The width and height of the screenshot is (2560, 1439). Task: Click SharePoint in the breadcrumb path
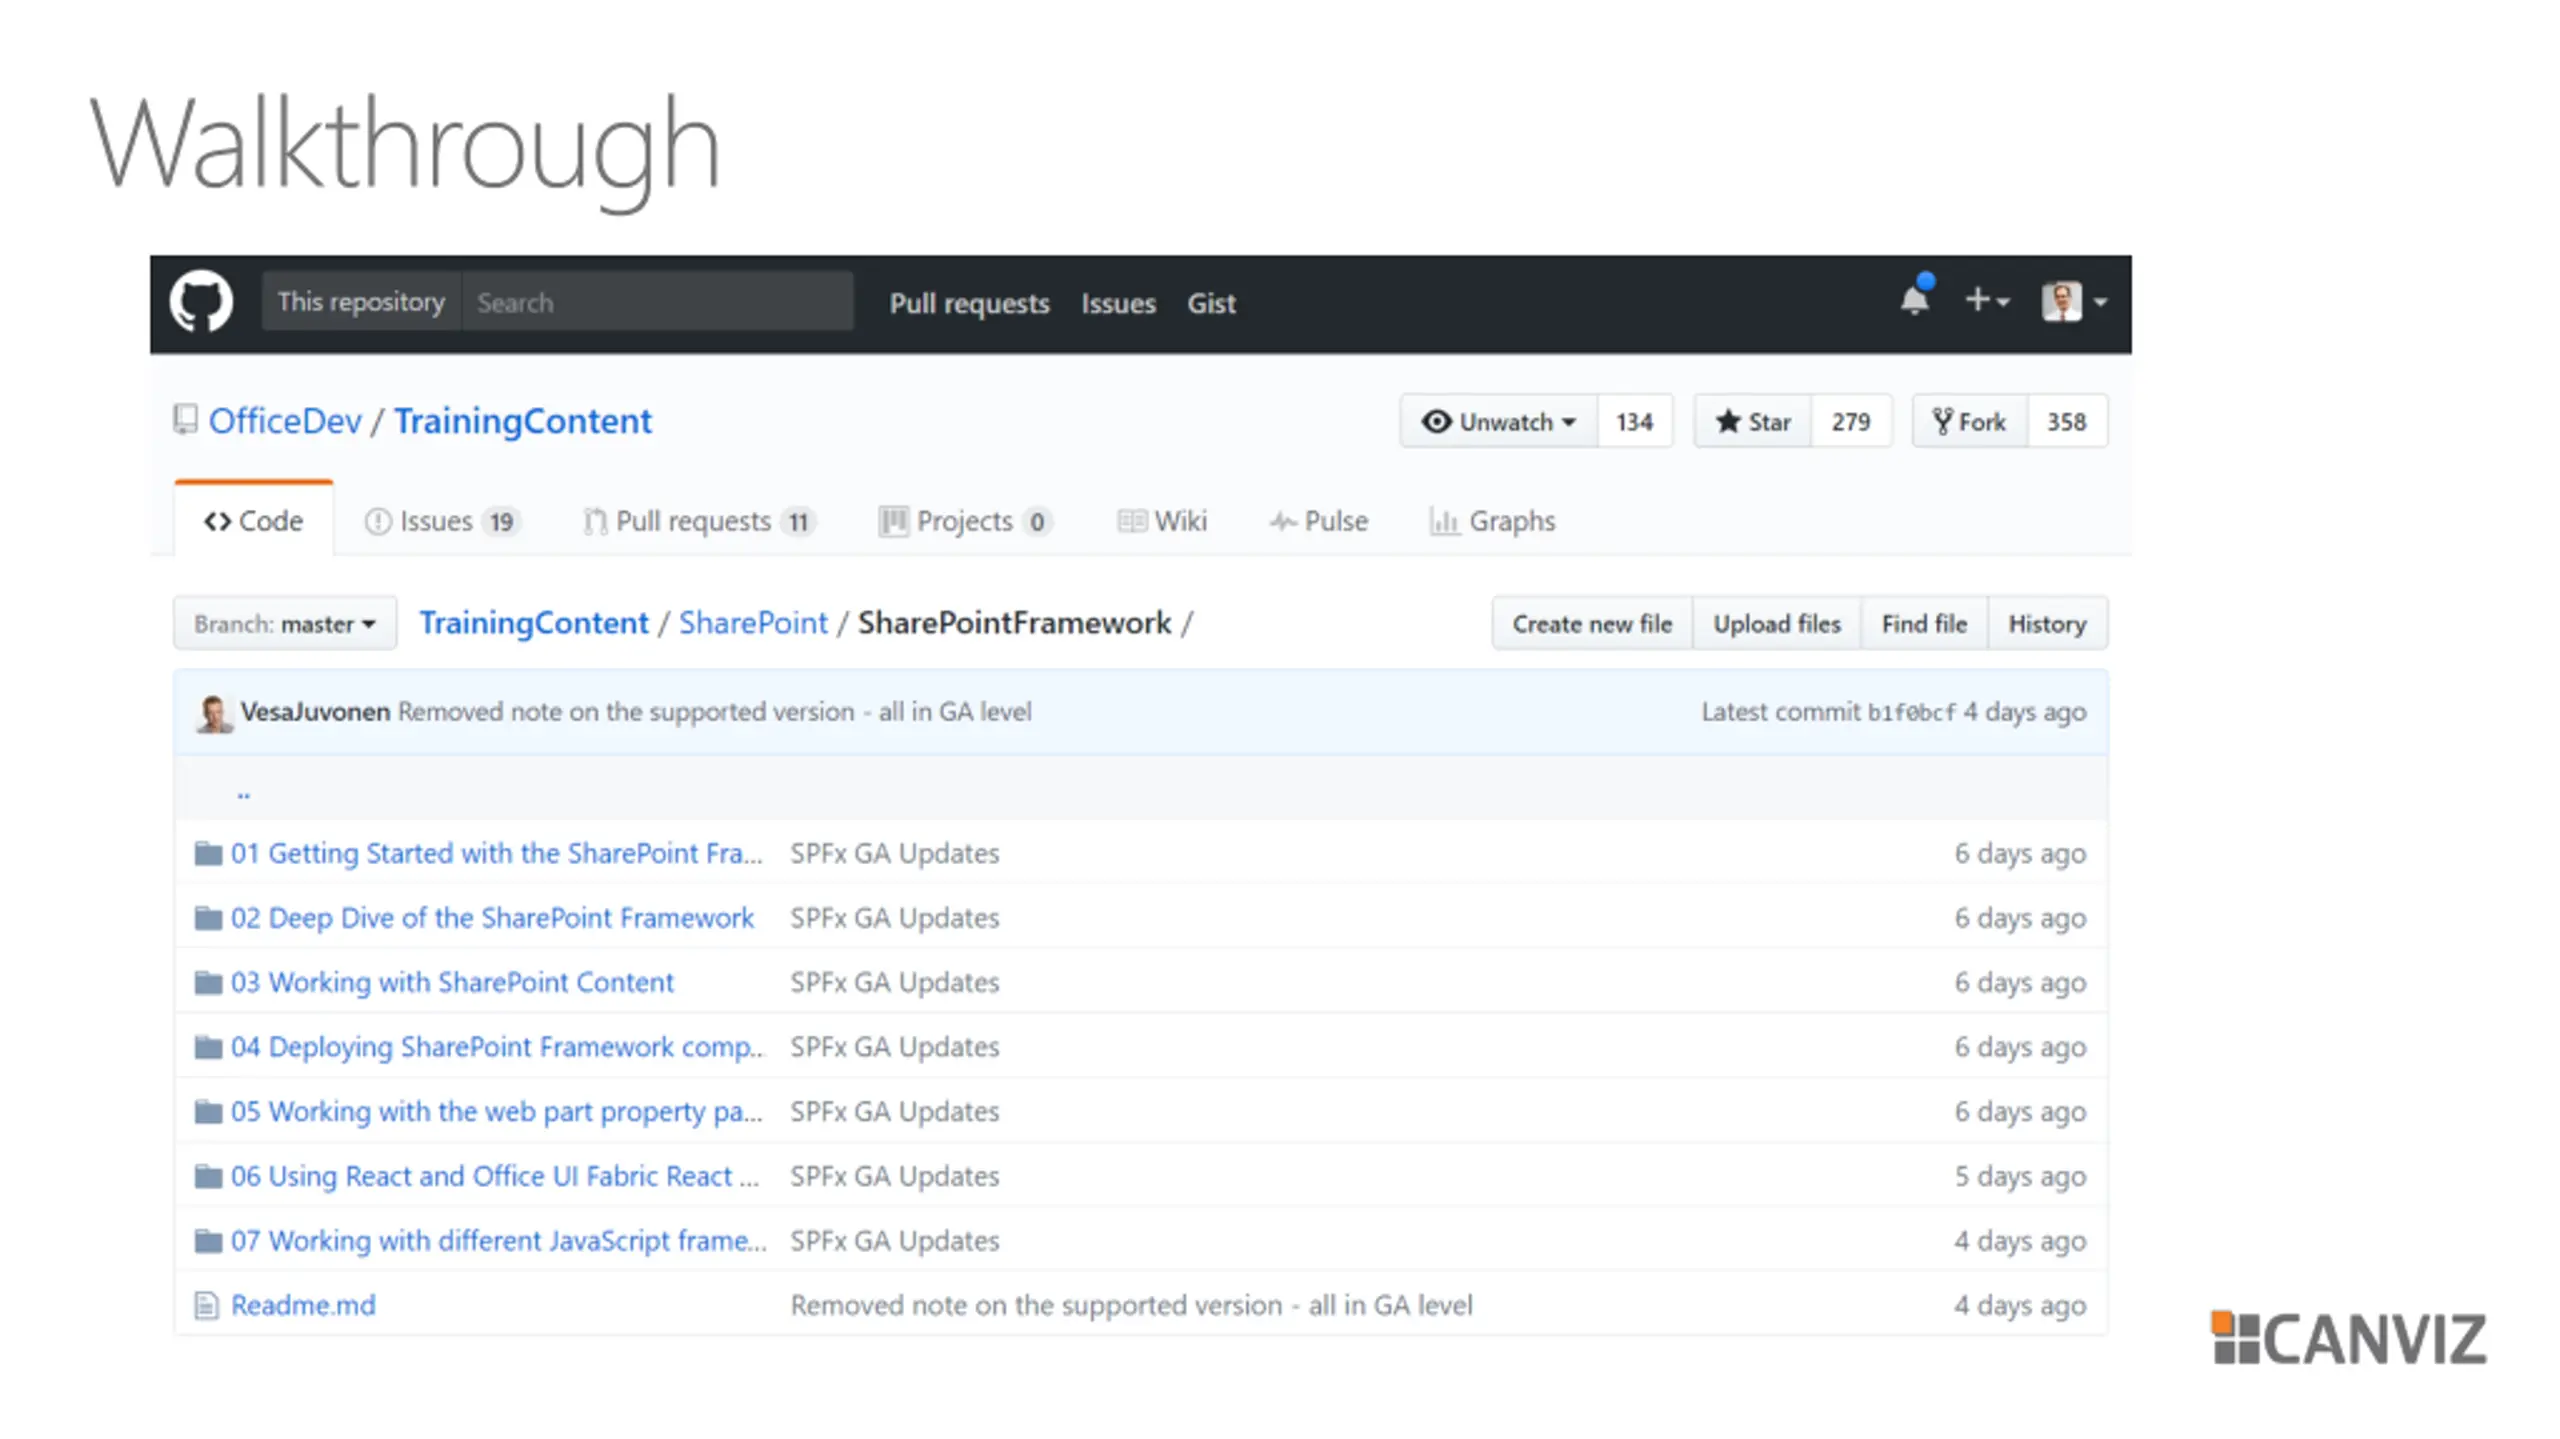click(x=753, y=623)
